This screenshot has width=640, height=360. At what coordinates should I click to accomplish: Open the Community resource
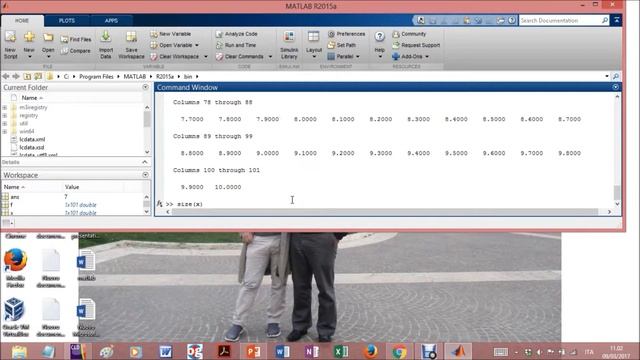point(409,34)
